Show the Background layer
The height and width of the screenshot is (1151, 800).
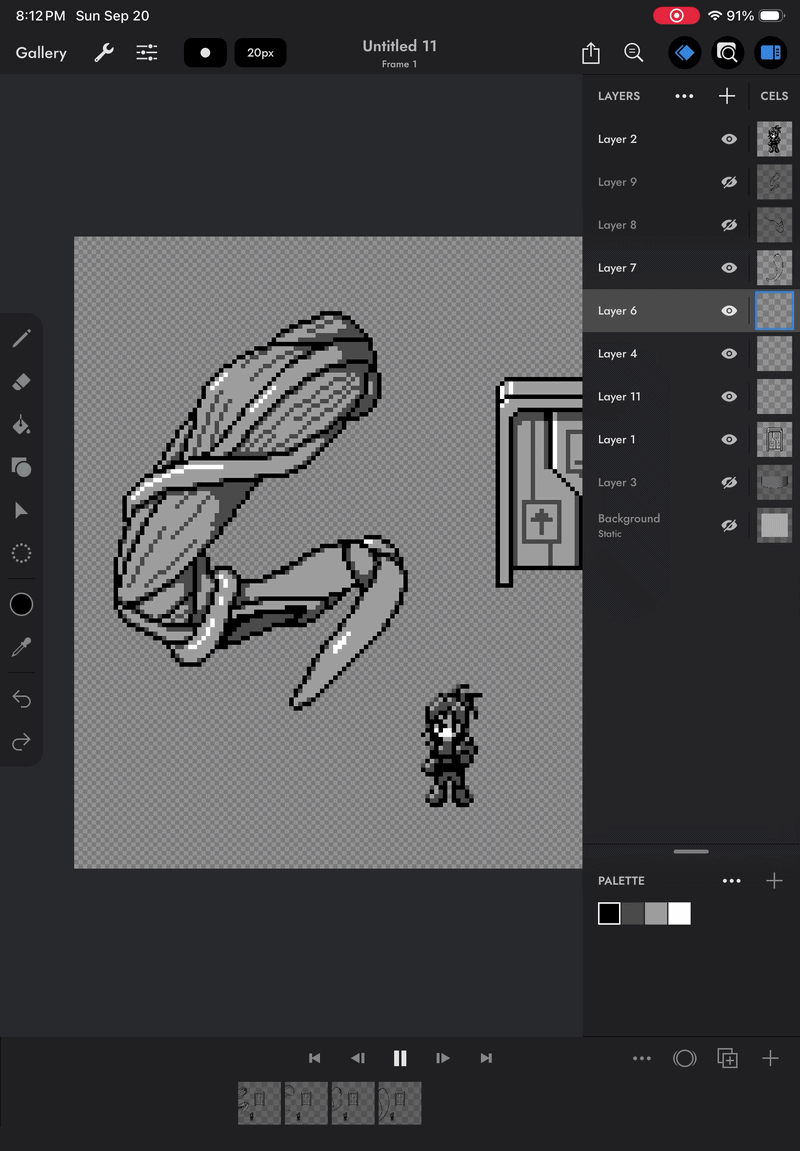point(729,526)
